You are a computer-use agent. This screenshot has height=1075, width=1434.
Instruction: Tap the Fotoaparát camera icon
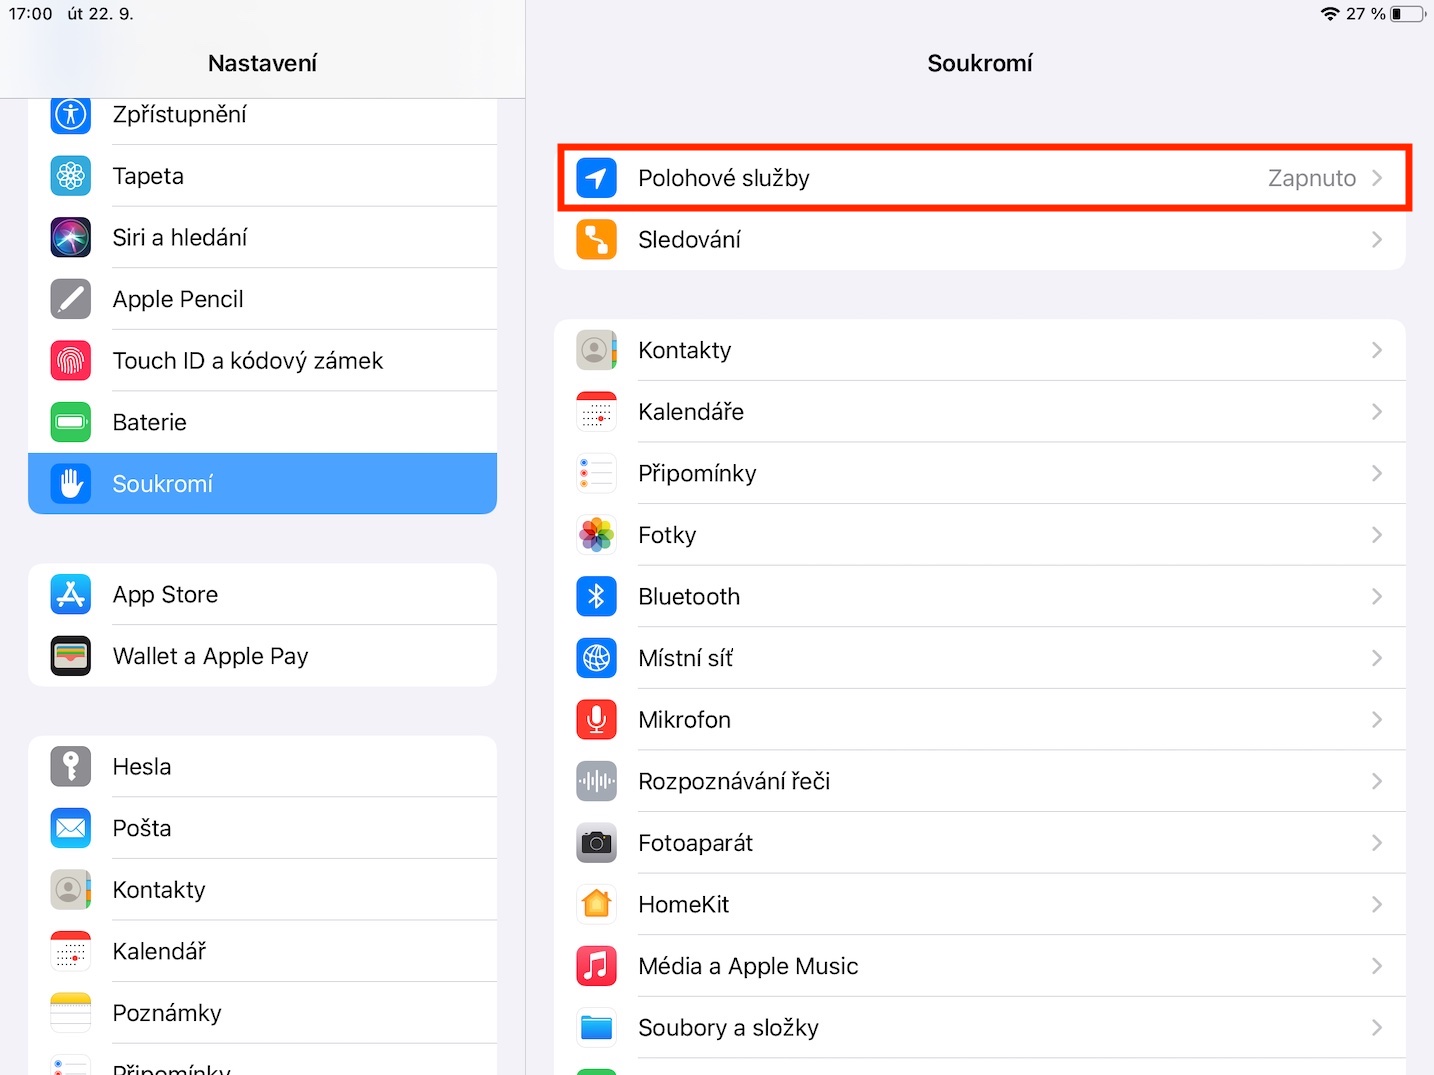pyautogui.click(x=596, y=843)
